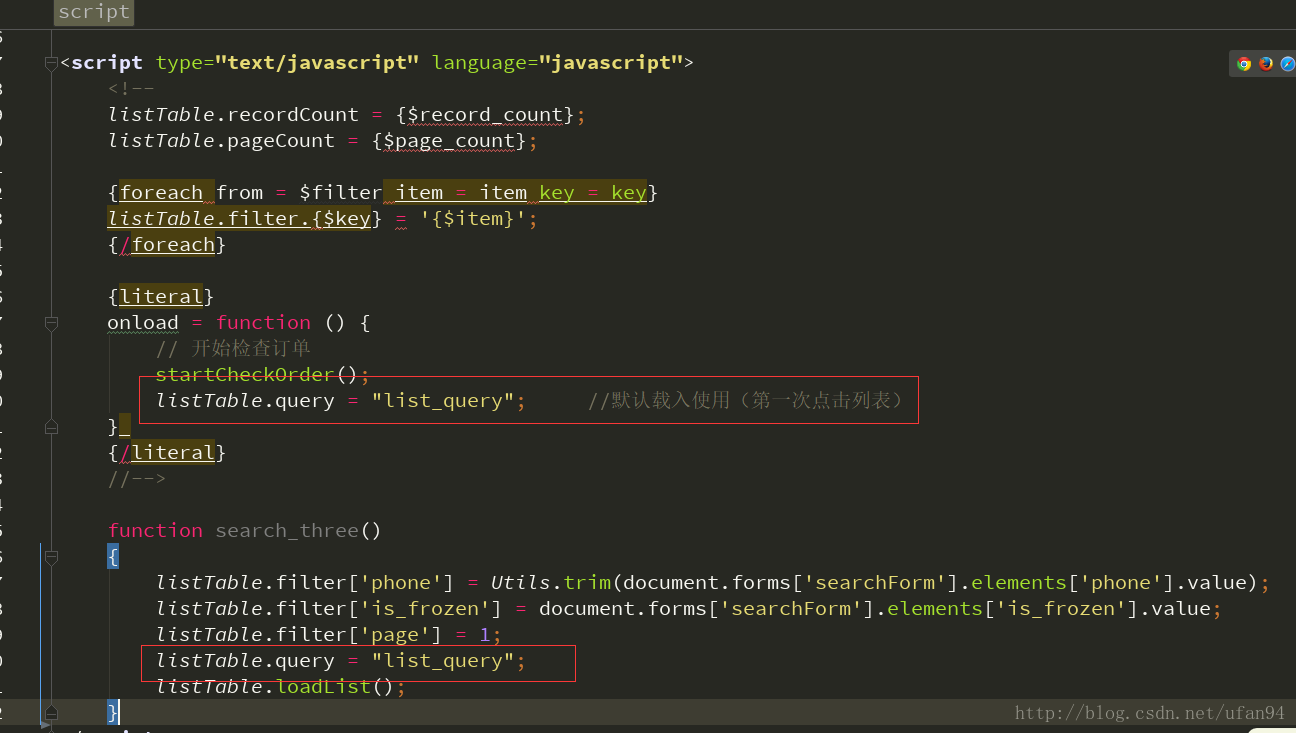This screenshot has height=733, width=1296.
Task: Click the 默认载入使用 comment
Action: coord(749,401)
